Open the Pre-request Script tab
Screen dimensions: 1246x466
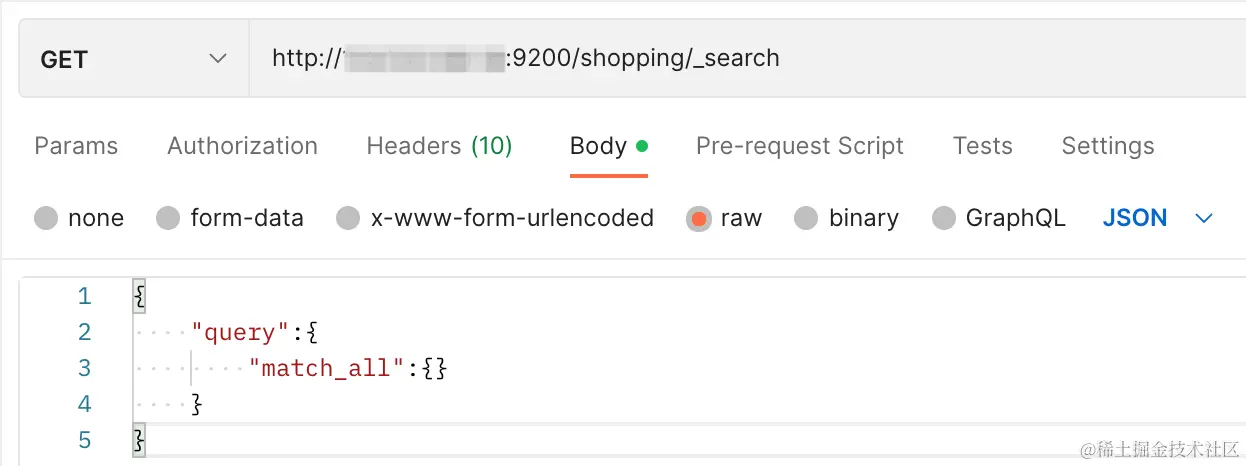point(799,146)
